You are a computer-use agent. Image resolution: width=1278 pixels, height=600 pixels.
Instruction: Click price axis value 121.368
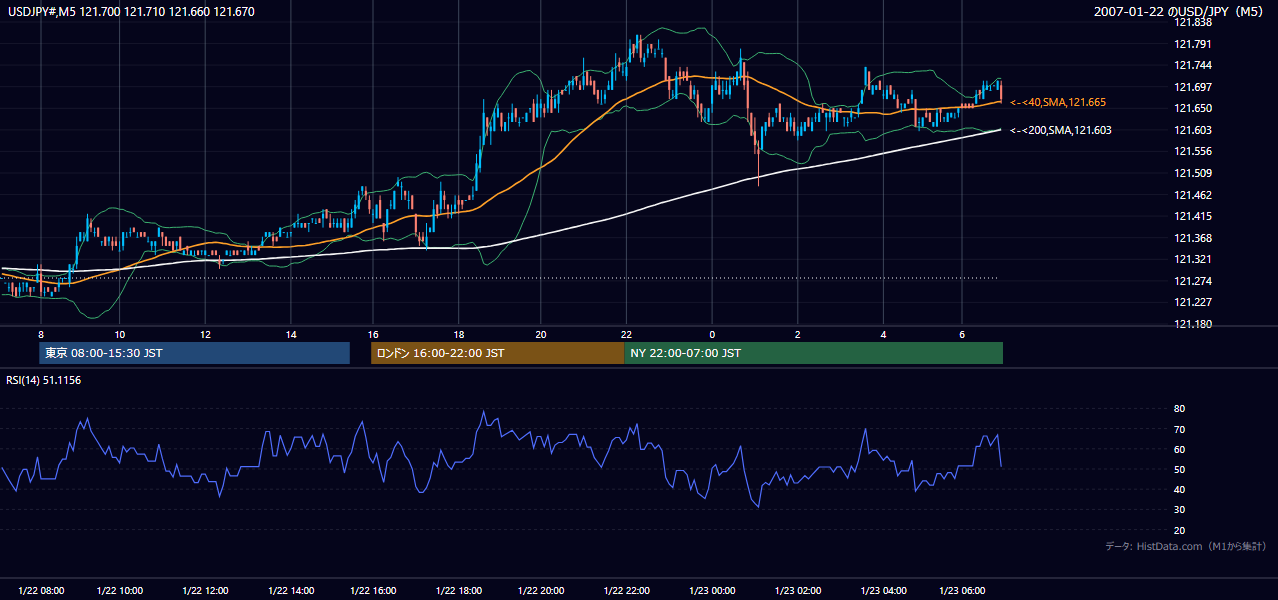(1193, 238)
